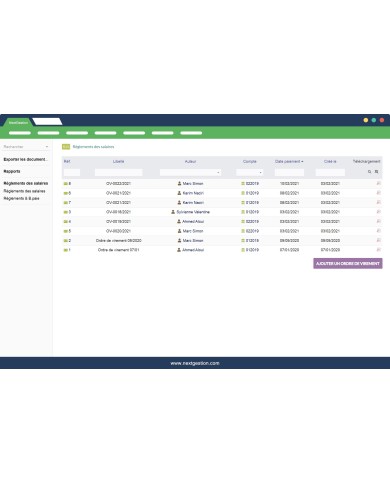Click the payment icon beside Réf 4
The height and width of the screenshot is (484, 390).
[66, 222]
